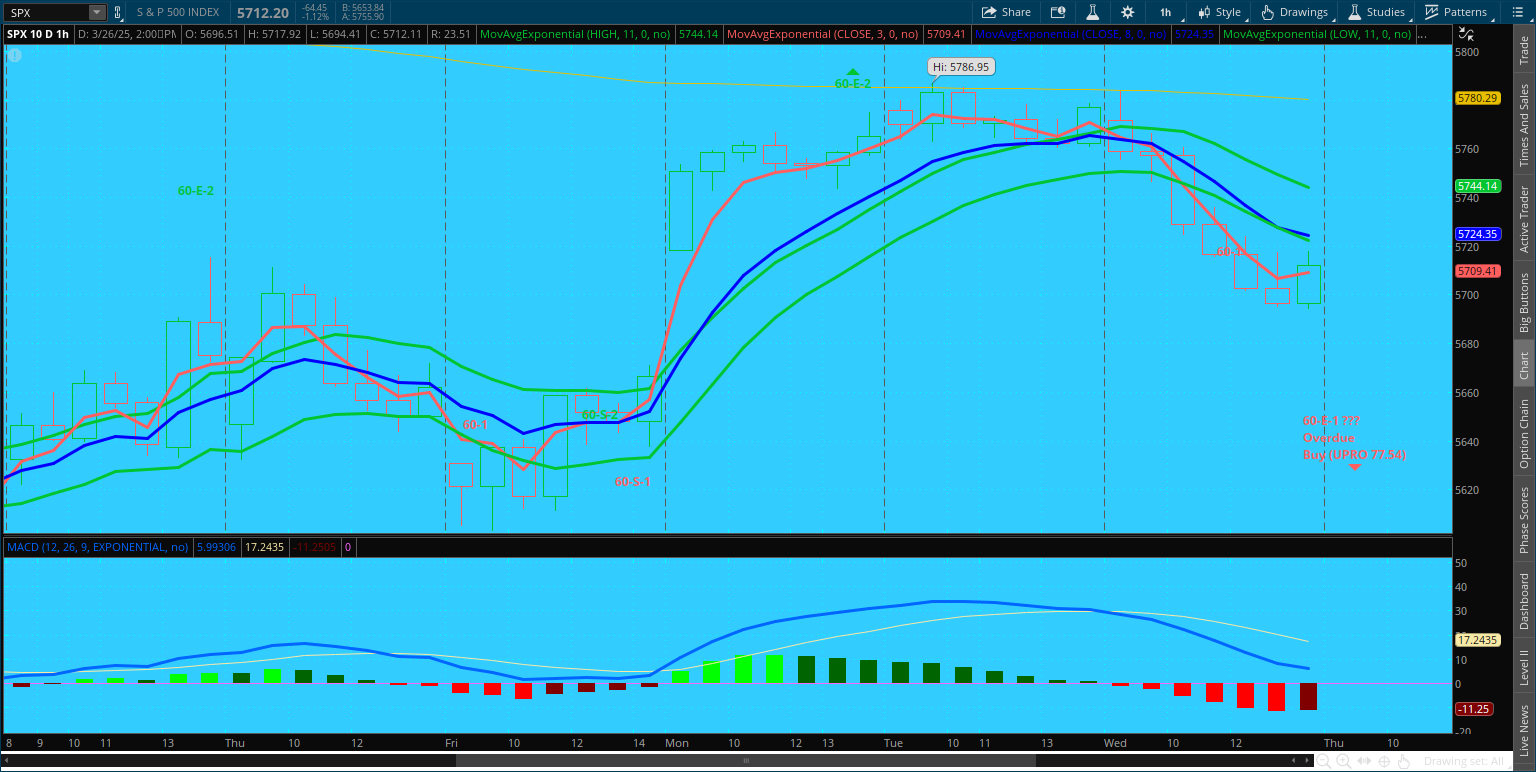Click the news and alerts window icon
1536x772 pixels.
pyautogui.click(x=1058, y=12)
